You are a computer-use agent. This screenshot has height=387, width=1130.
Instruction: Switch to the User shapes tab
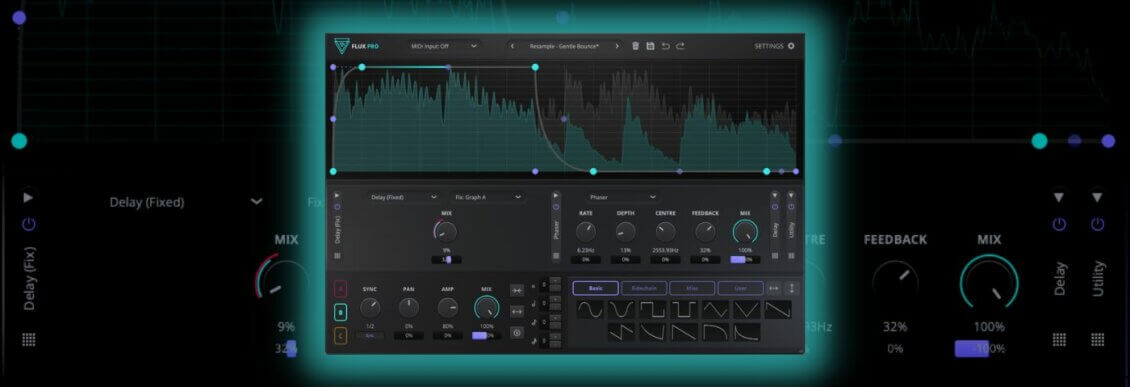pyautogui.click(x=740, y=288)
